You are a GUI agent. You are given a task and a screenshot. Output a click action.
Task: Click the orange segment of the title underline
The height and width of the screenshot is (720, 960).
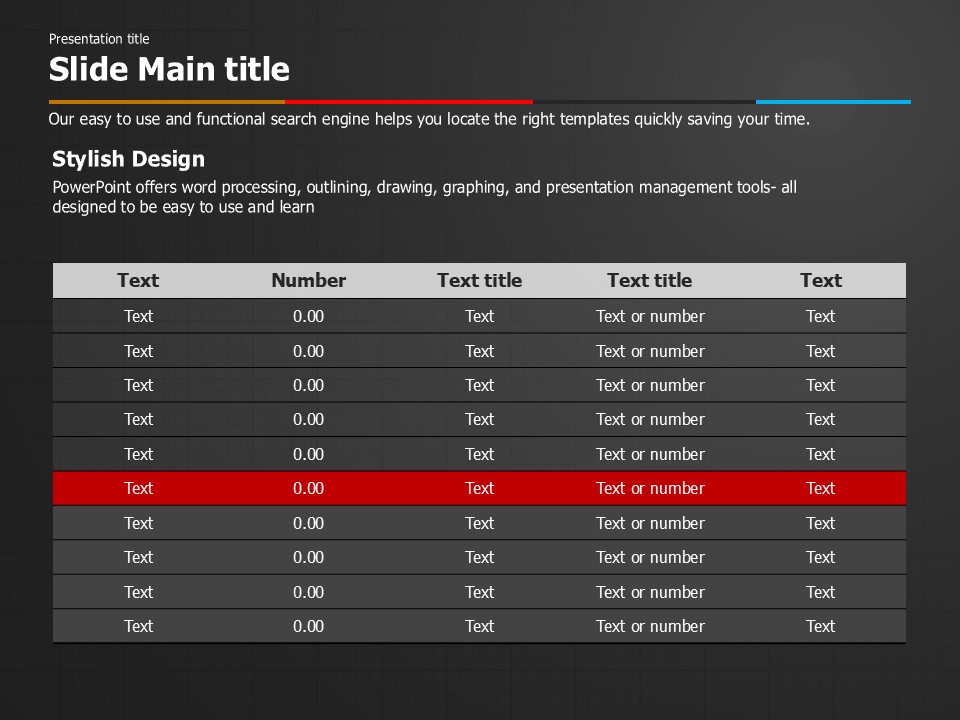(166, 102)
